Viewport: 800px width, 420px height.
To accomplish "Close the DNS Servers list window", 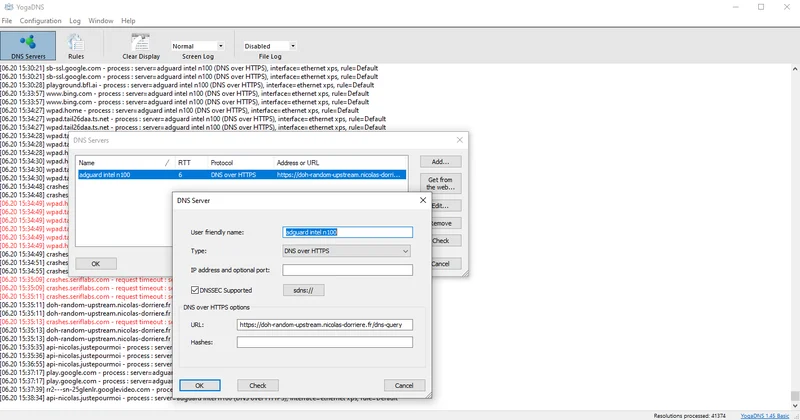I will pos(459,141).
